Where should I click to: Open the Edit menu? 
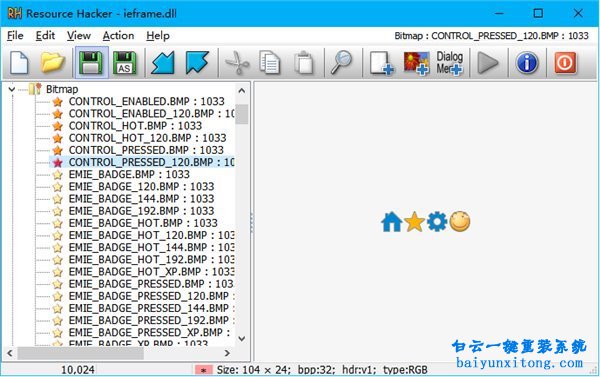pyautogui.click(x=45, y=36)
